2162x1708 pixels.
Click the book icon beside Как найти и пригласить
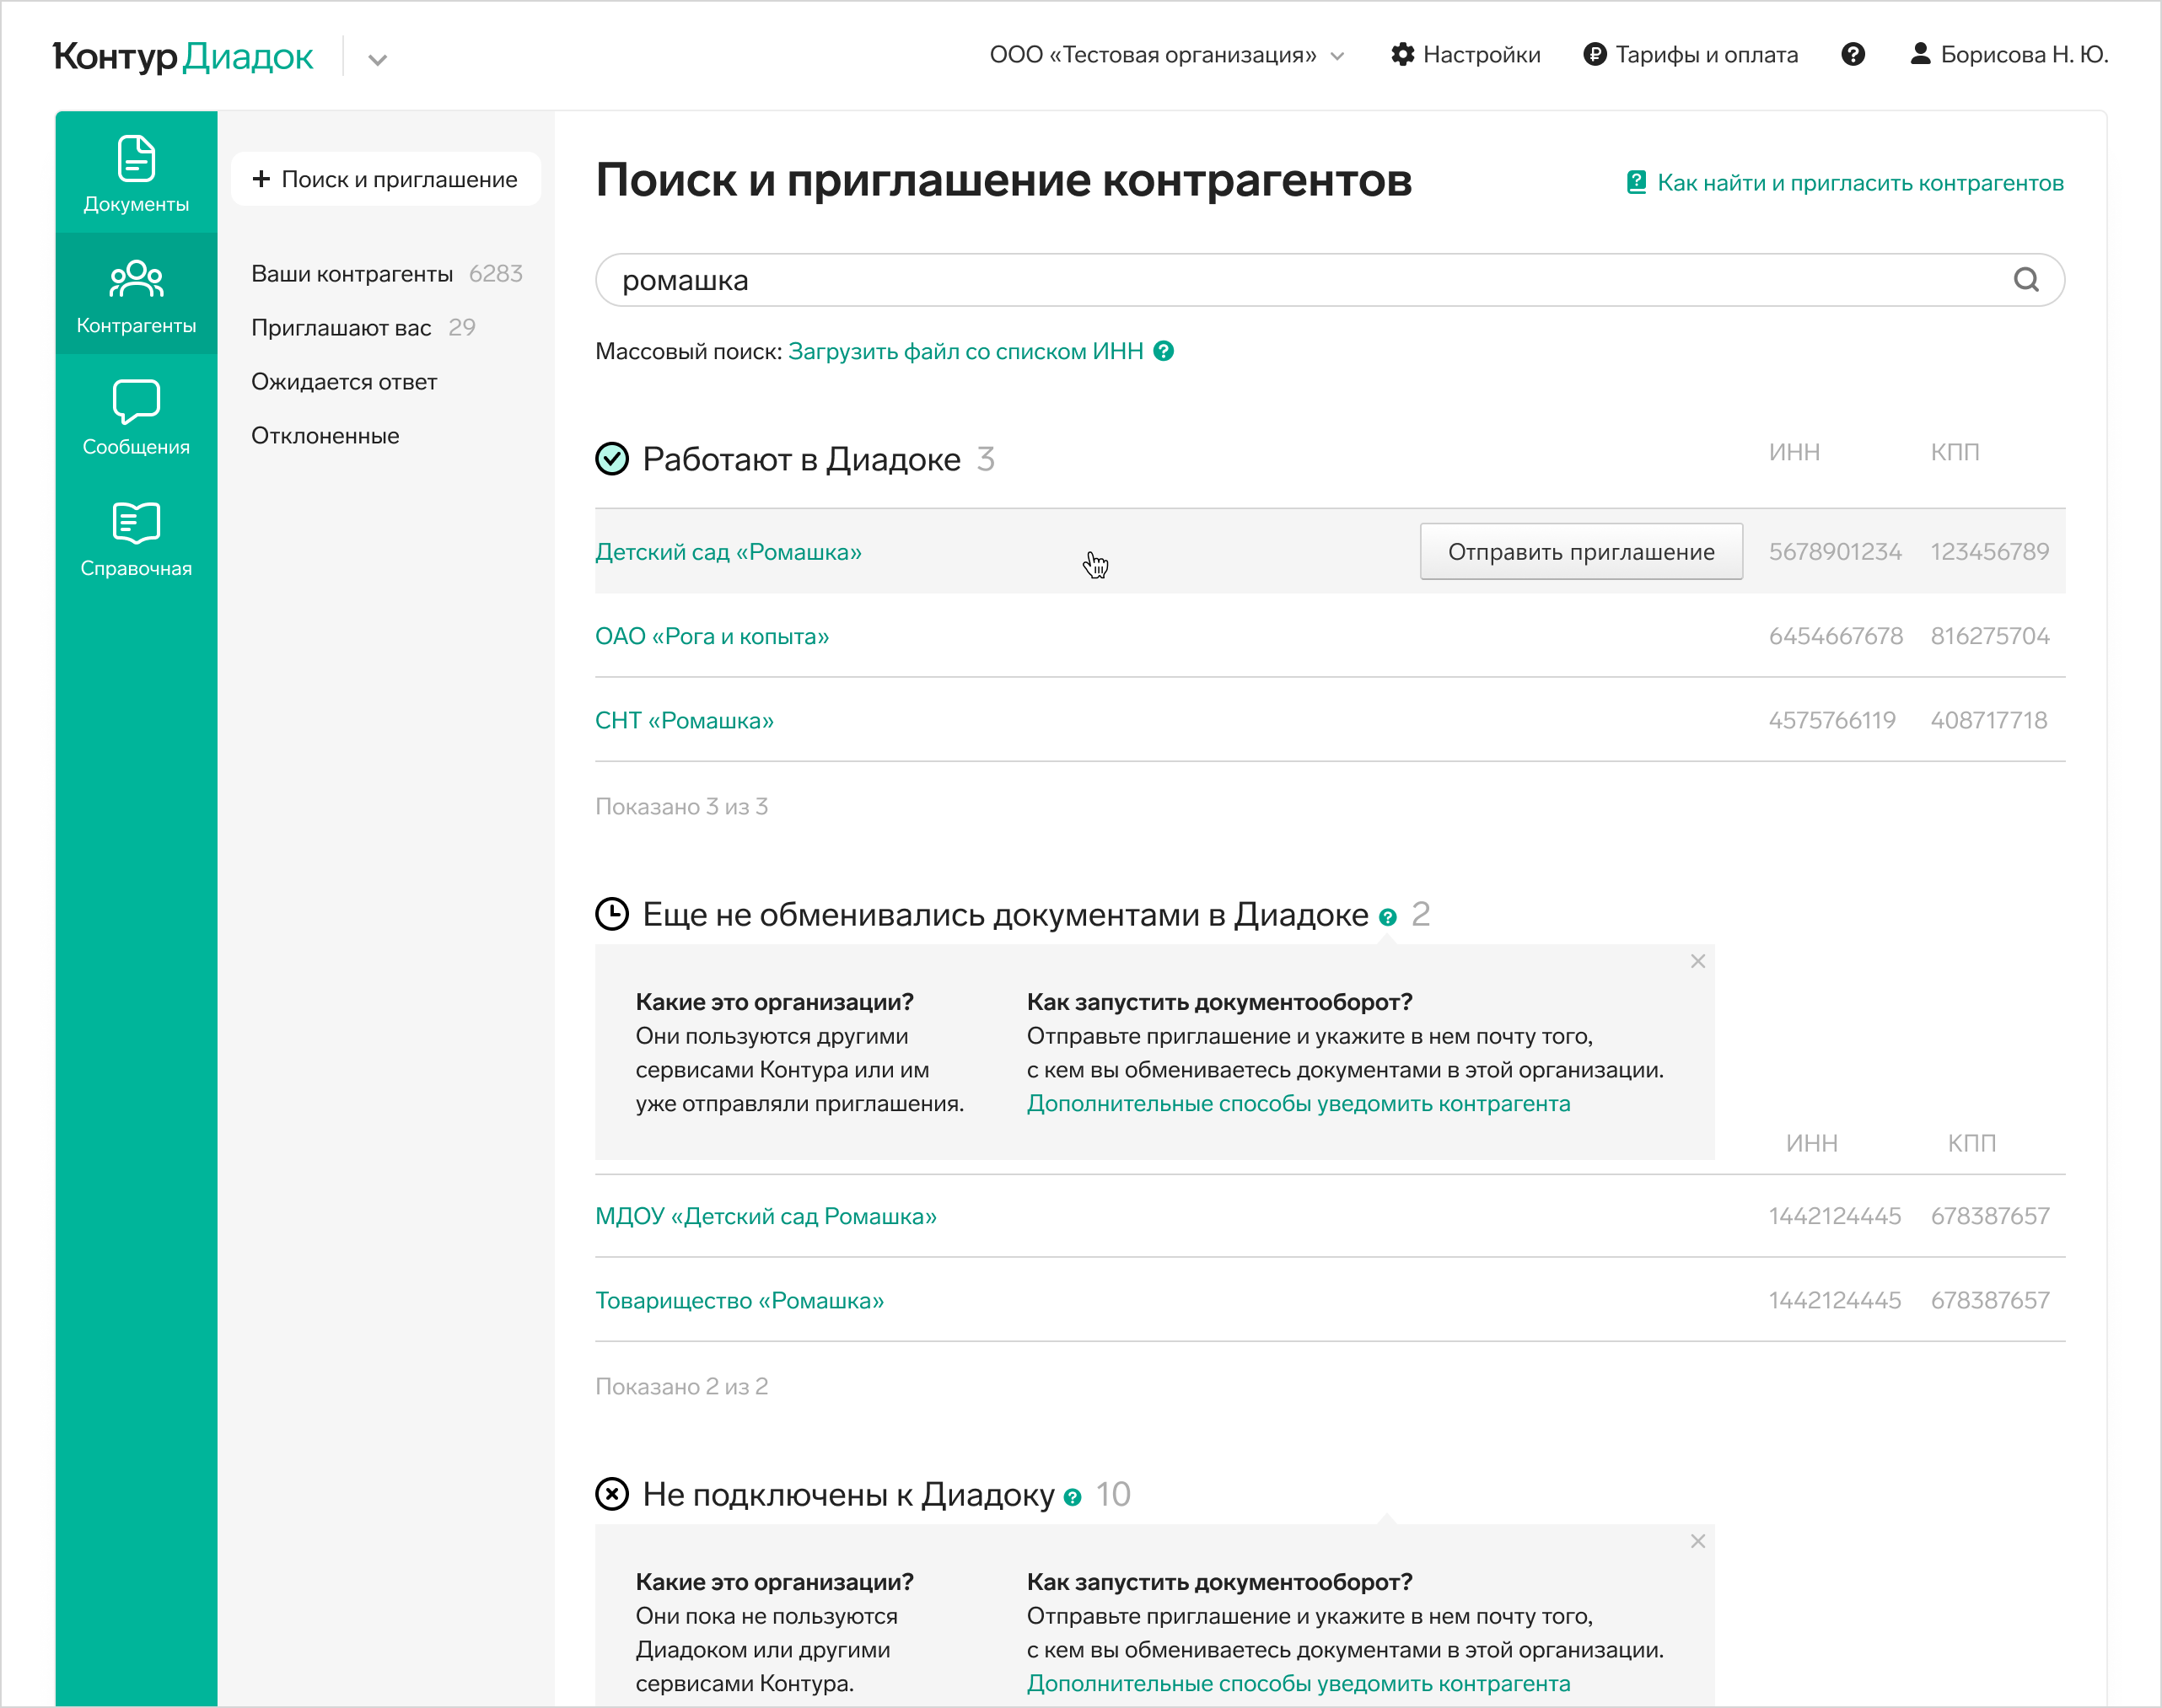pos(1636,182)
